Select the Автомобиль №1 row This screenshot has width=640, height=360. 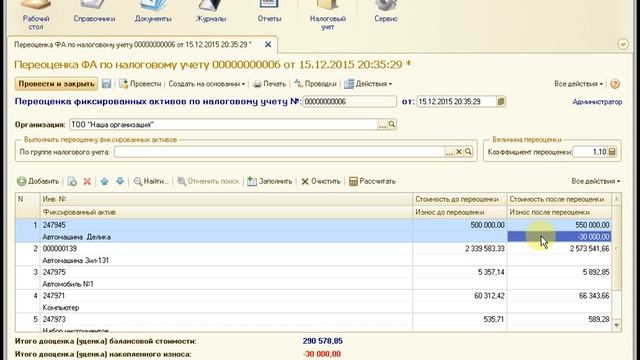[226, 284]
